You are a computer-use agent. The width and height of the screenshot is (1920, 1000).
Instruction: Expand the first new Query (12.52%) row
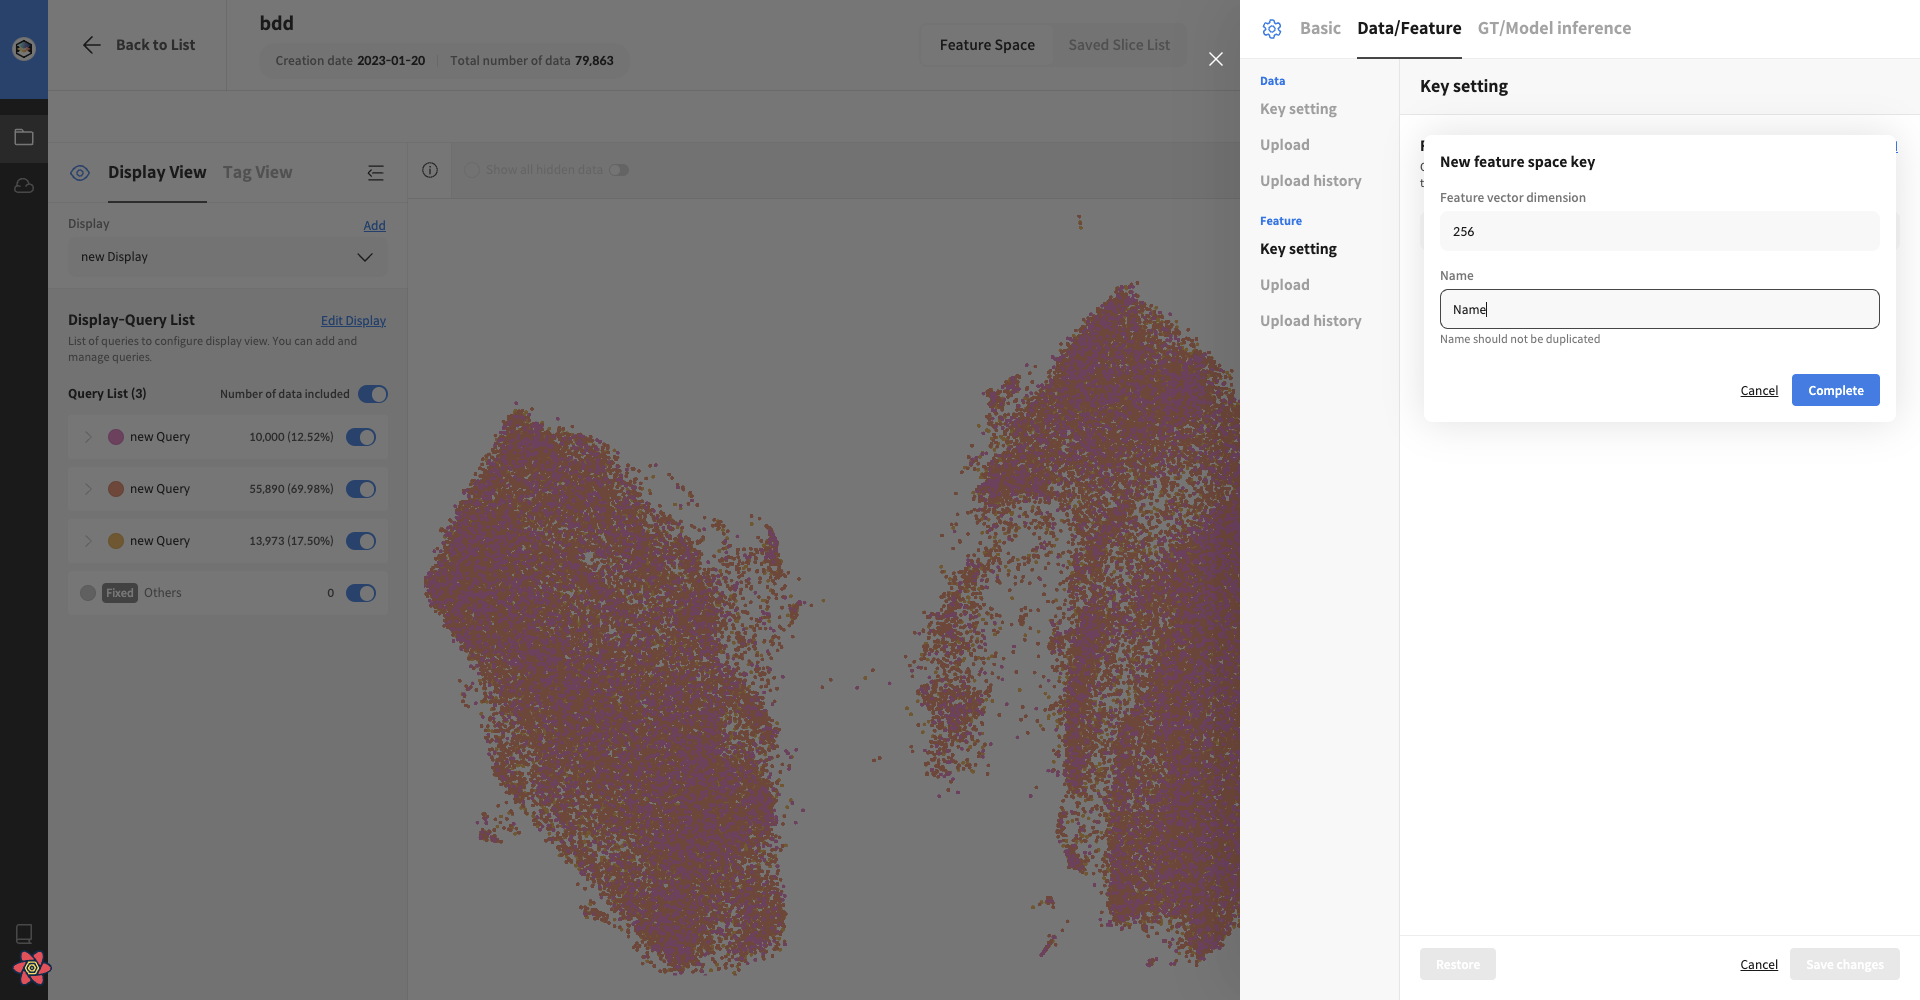pos(88,437)
